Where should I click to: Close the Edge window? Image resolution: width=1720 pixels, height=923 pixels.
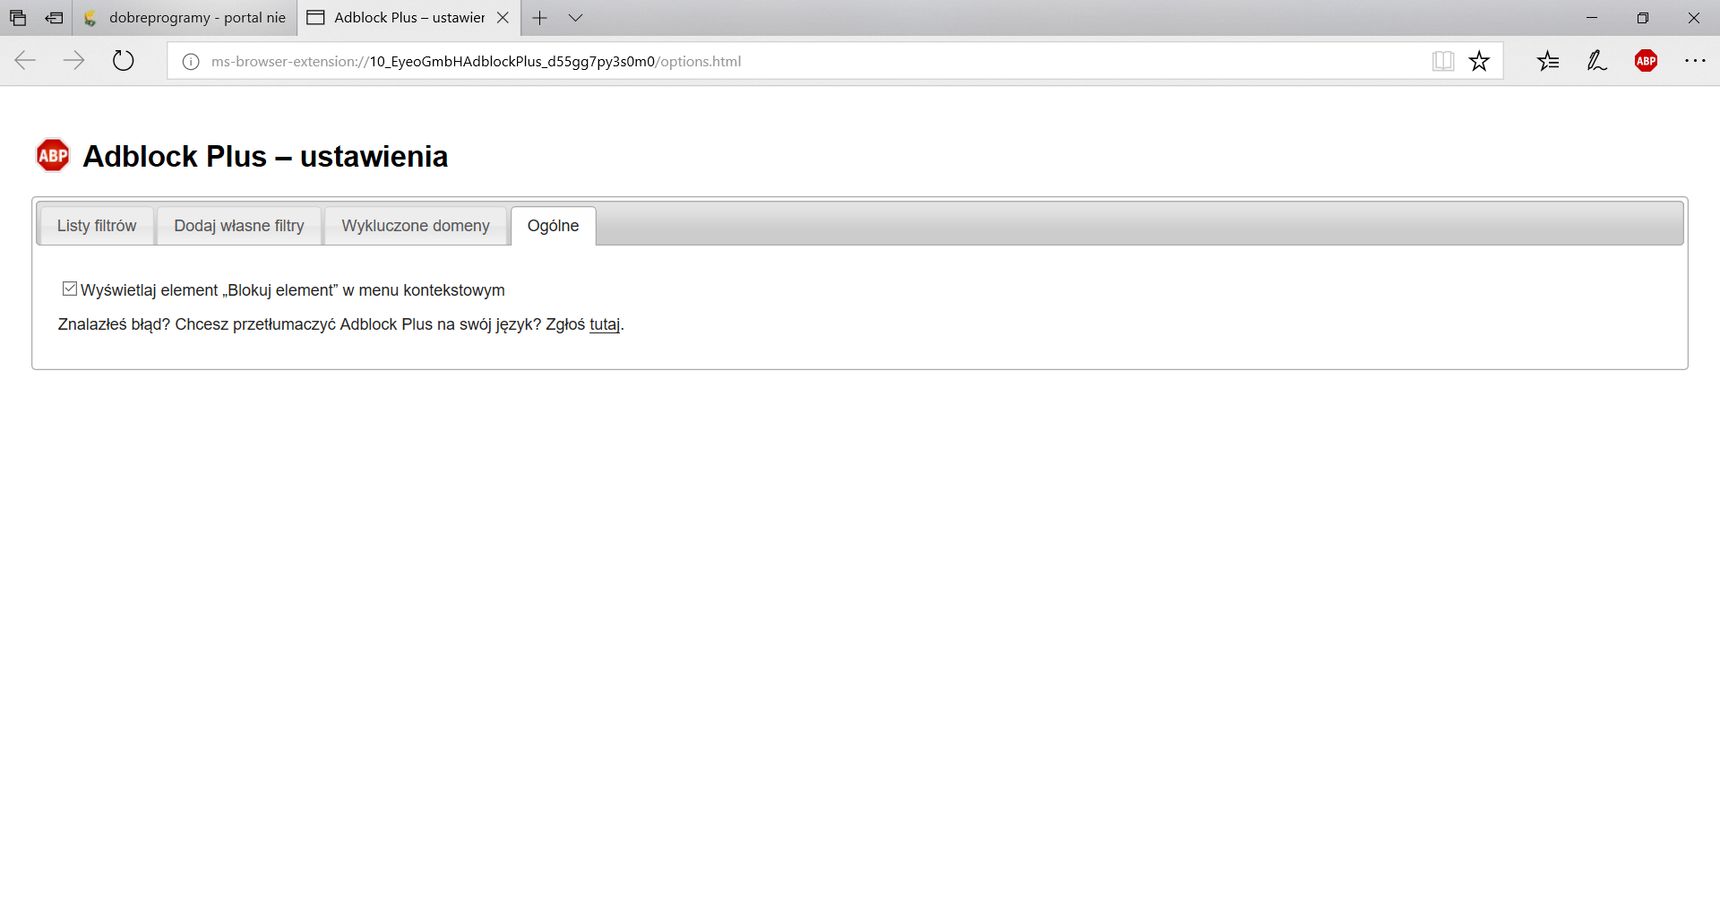(1694, 18)
